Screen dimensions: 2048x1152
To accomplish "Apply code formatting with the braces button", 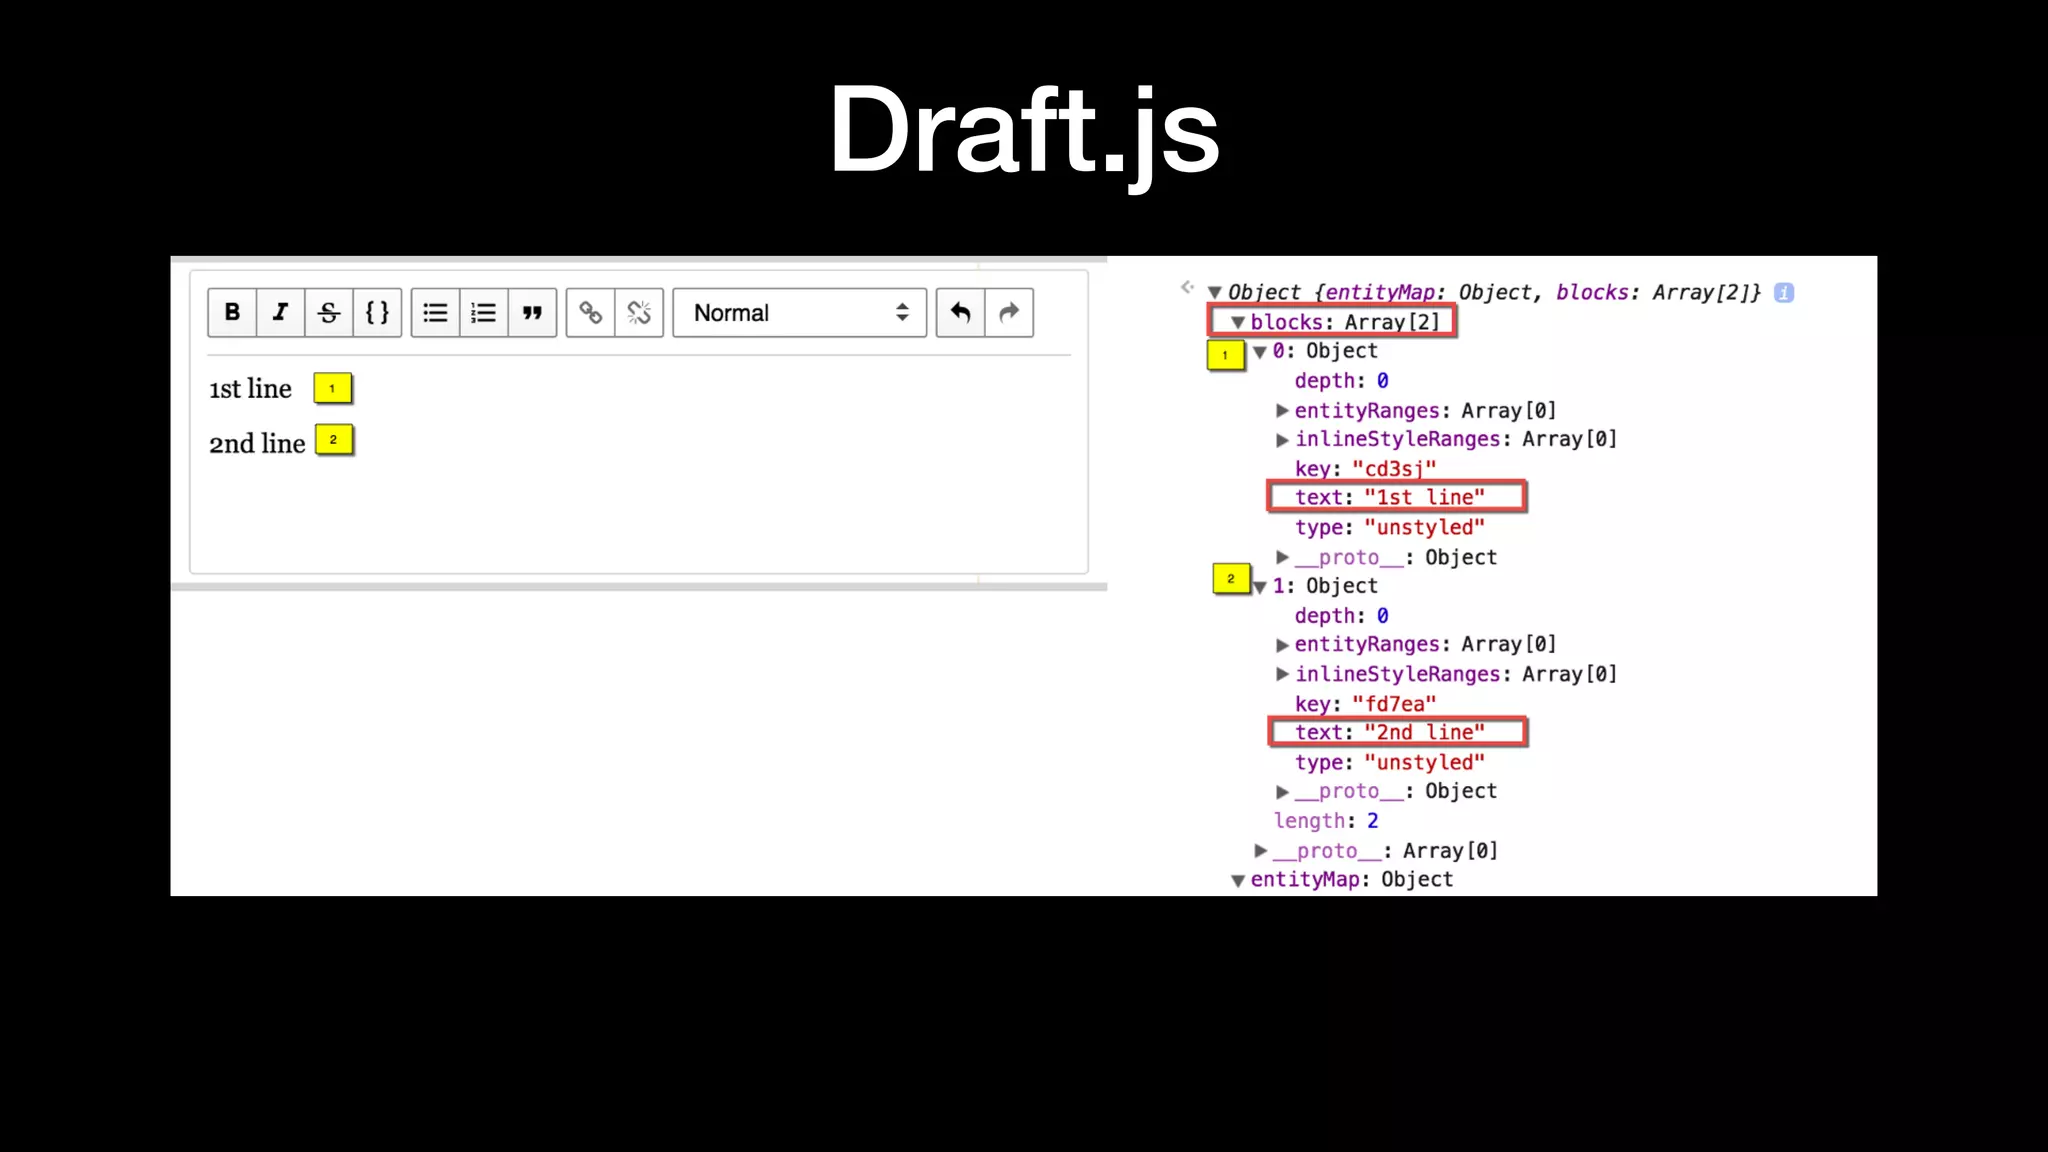I will coord(377,313).
